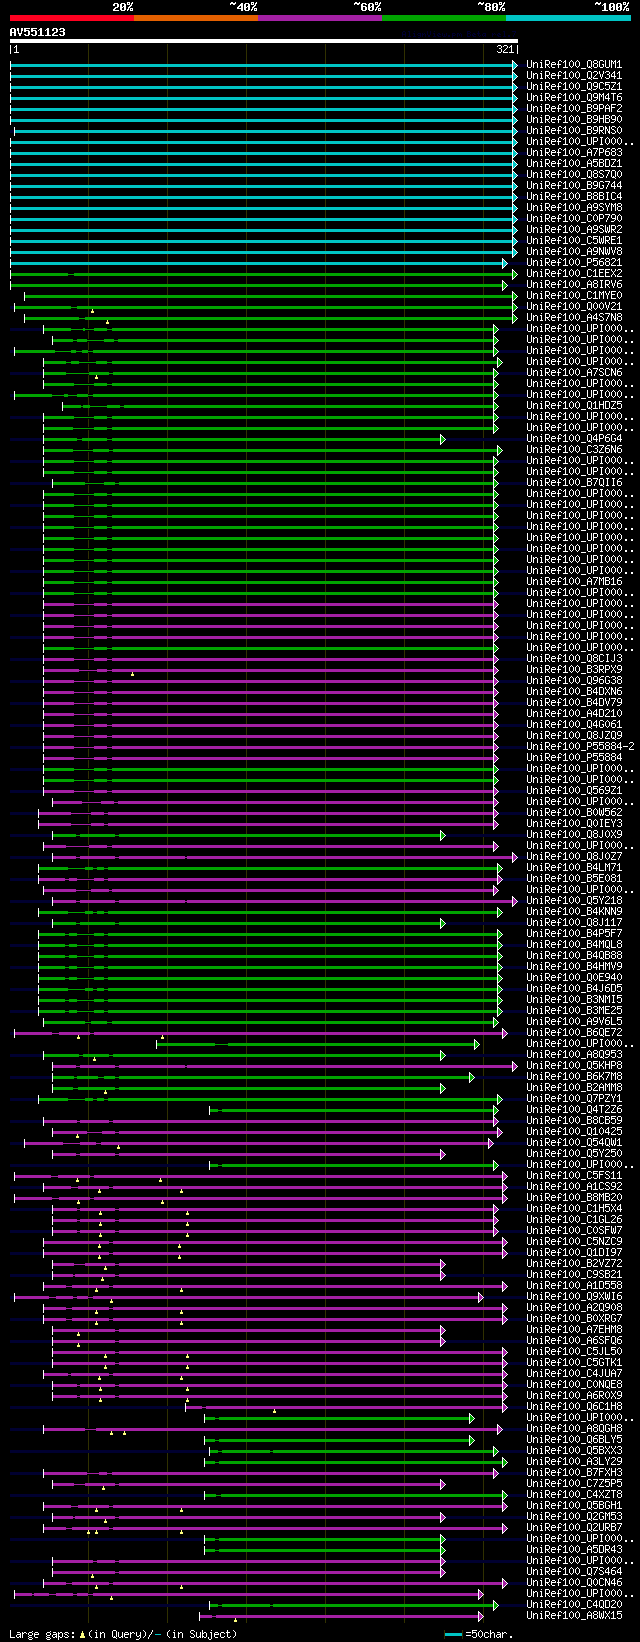Open the UniRef100_Q2V341 hit
Screen dimensions: 640x1642
tap(574, 76)
